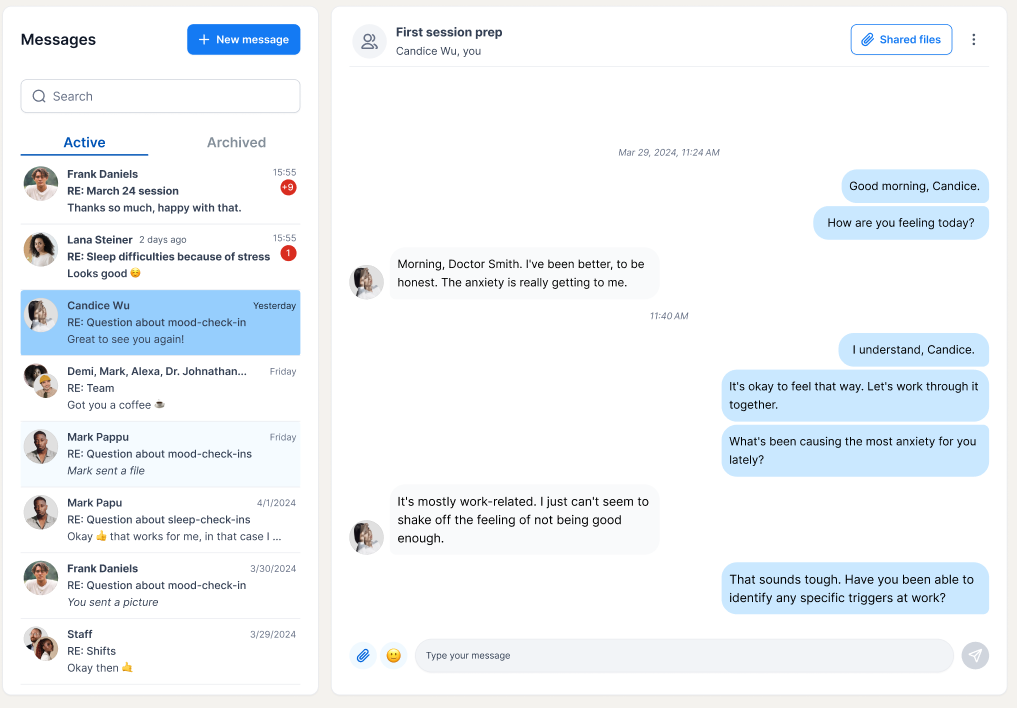The image size is (1017, 708).
Task: Click the Search conversations field
Action: coord(160,96)
